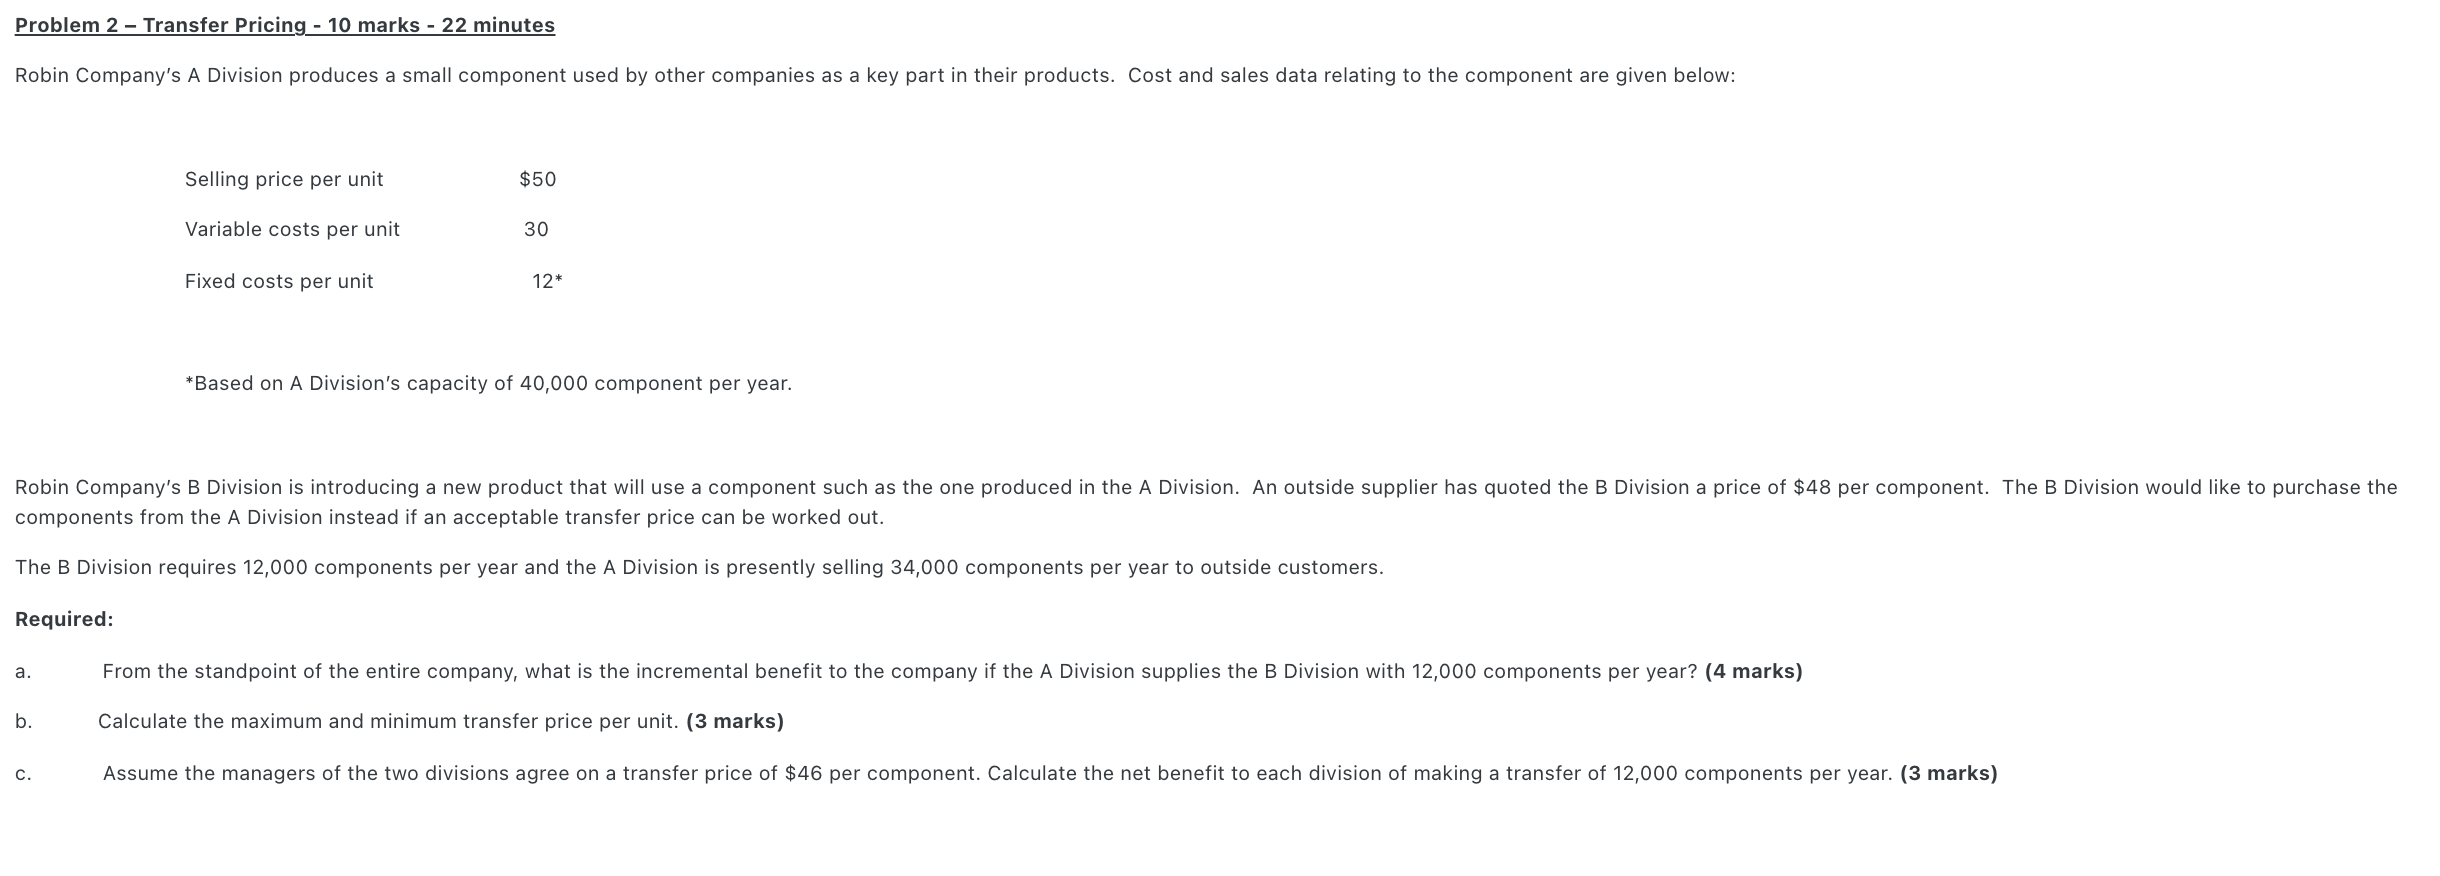Click the Fixed costs per unit label
Viewport: 2440px width, 876px height.
[279, 281]
